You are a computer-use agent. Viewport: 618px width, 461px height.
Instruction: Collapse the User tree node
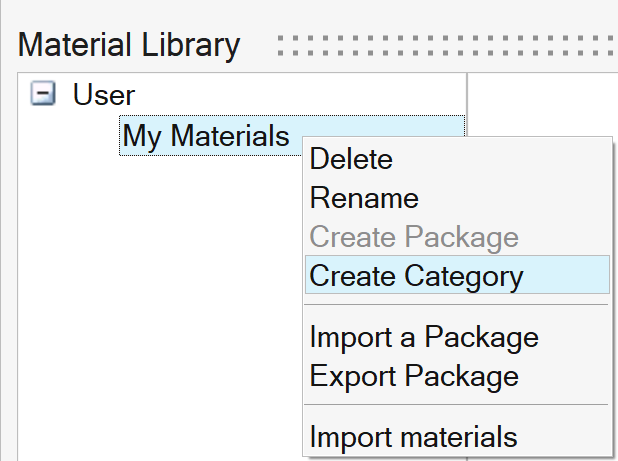[x=42, y=96]
